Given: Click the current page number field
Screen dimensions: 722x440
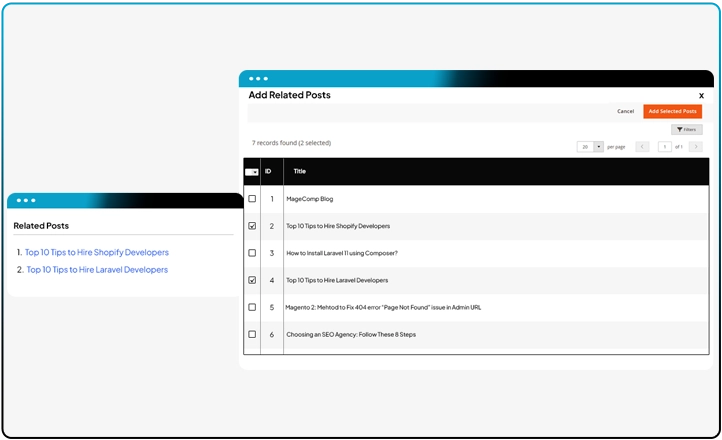Looking at the screenshot, I should pos(665,147).
